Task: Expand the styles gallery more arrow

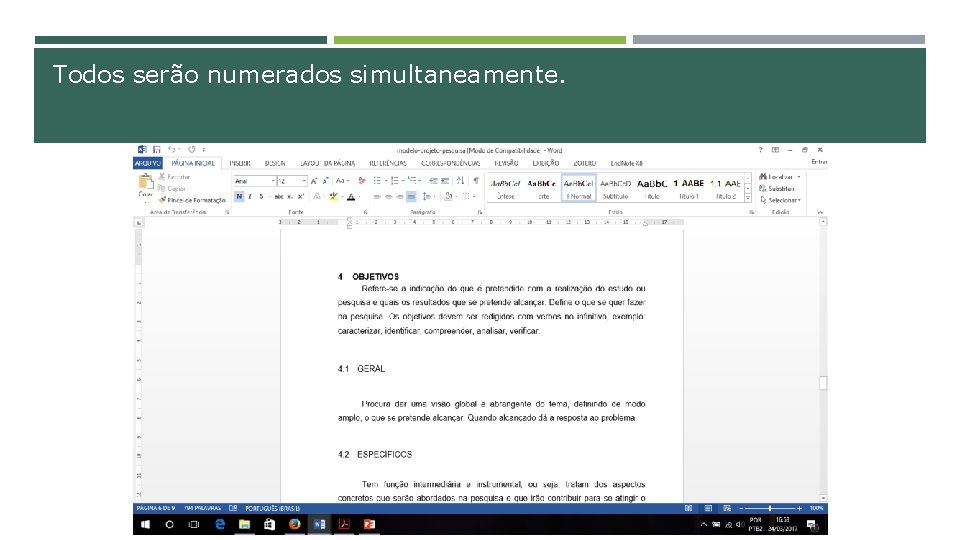Action: click(748, 198)
